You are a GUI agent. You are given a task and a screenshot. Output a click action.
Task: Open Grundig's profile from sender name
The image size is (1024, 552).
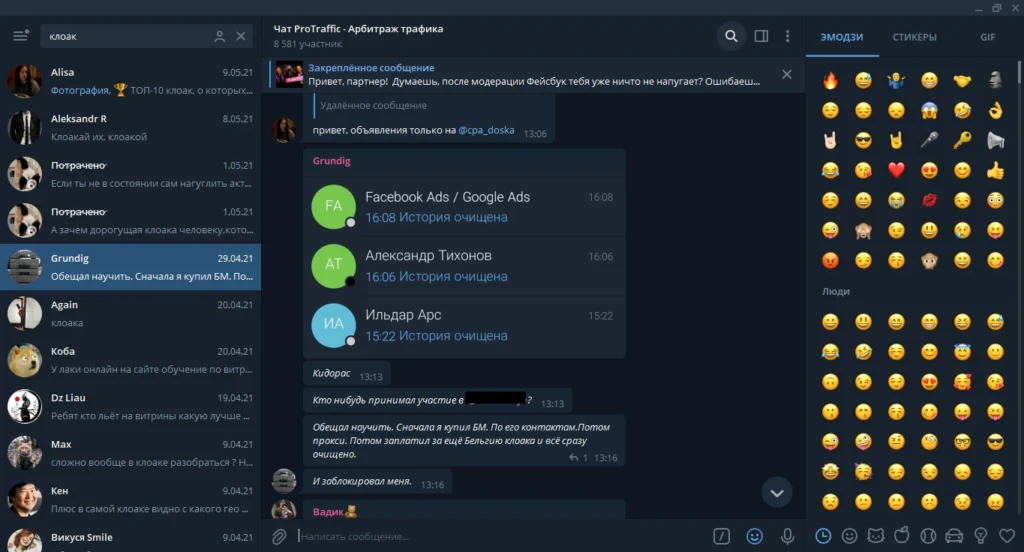tap(331, 161)
